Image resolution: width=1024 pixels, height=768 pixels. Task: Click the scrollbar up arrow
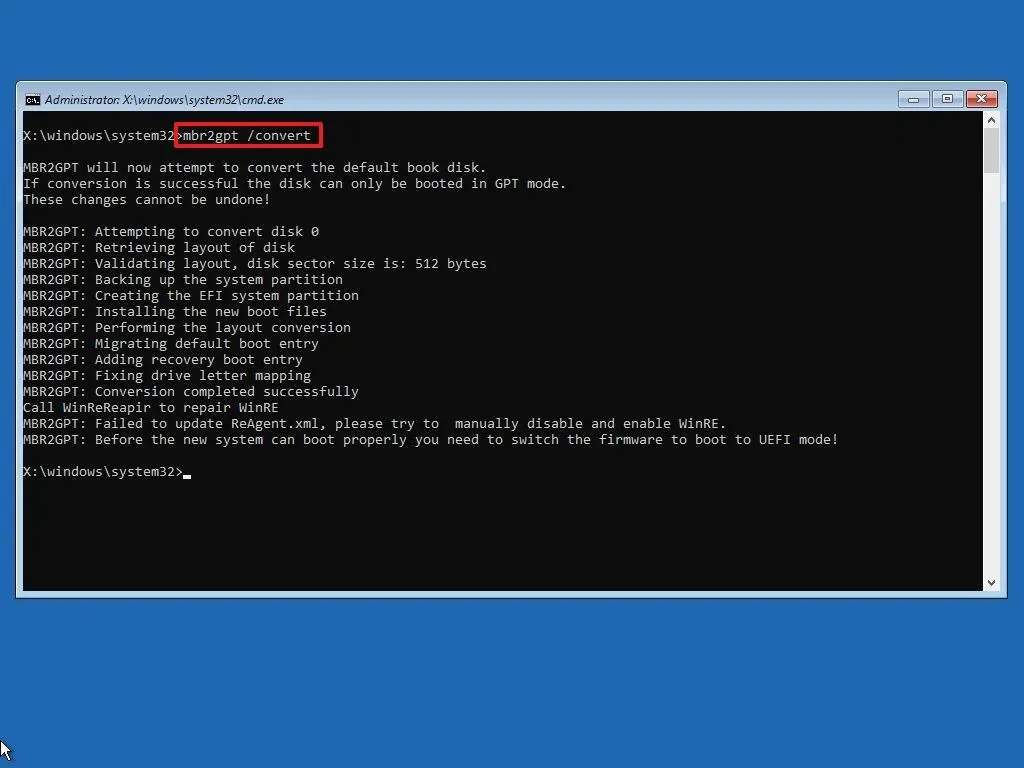tap(992, 120)
